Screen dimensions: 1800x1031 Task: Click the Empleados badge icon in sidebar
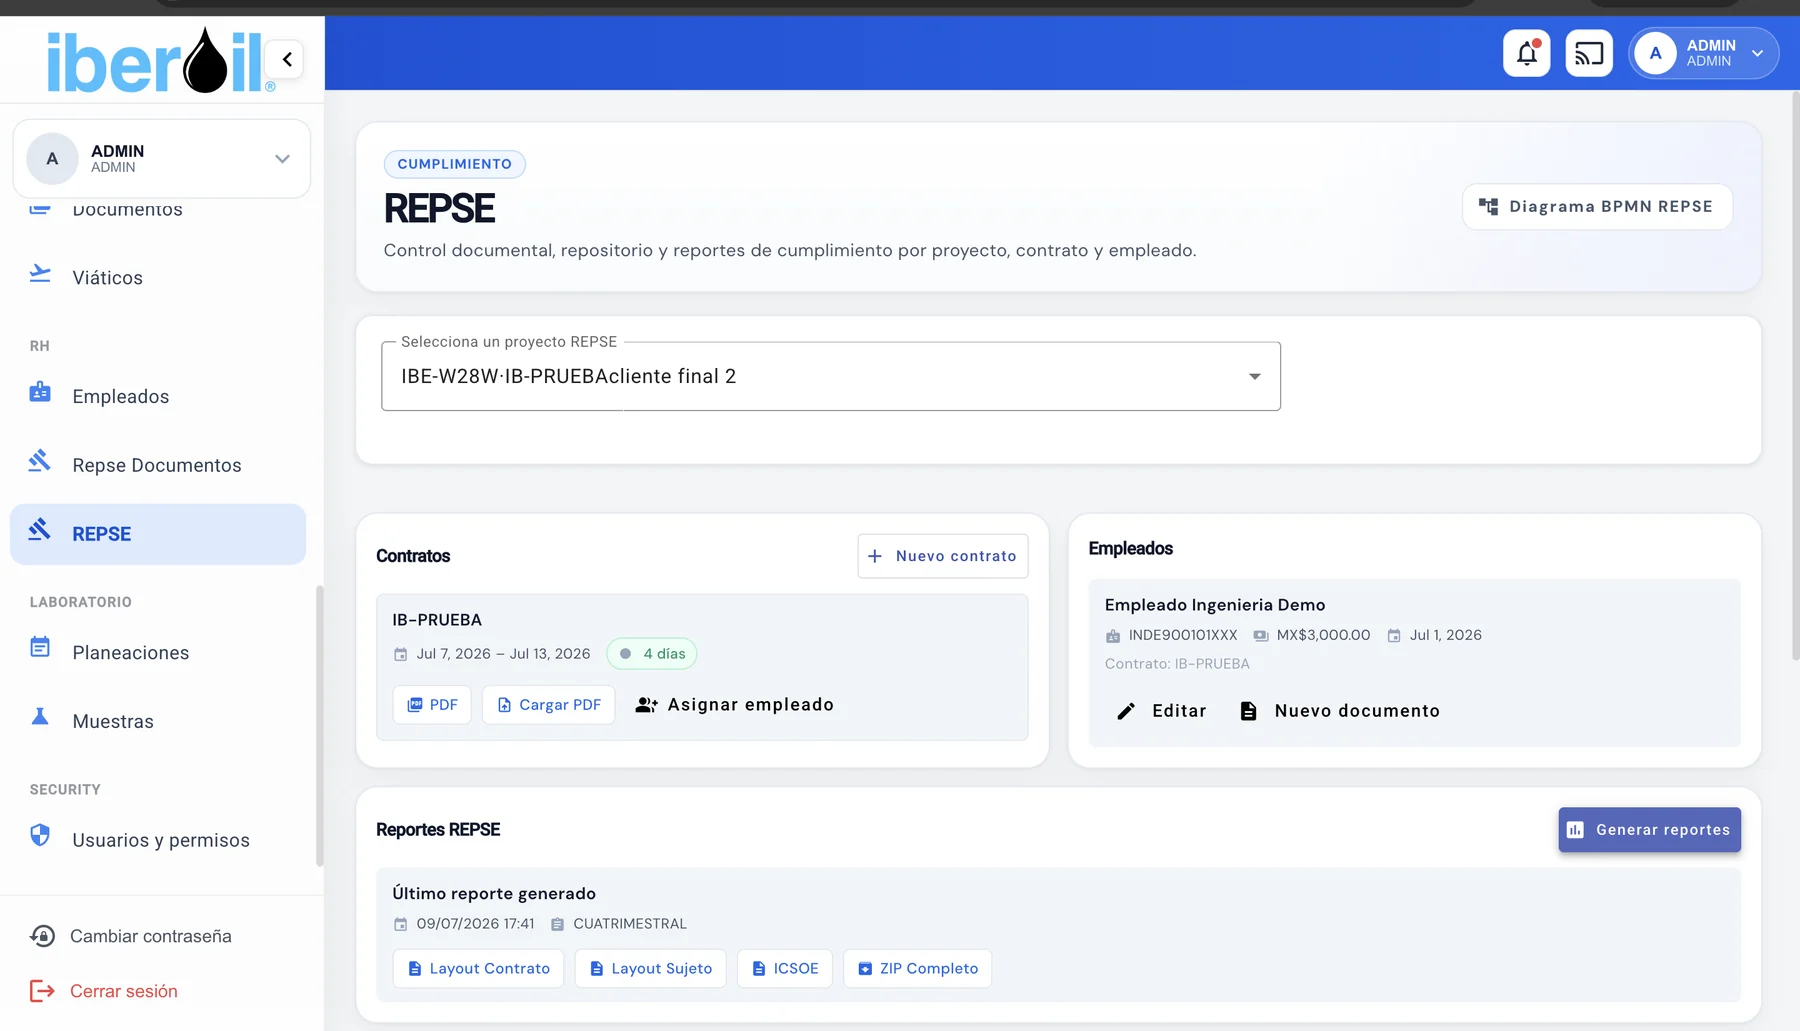(40, 393)
